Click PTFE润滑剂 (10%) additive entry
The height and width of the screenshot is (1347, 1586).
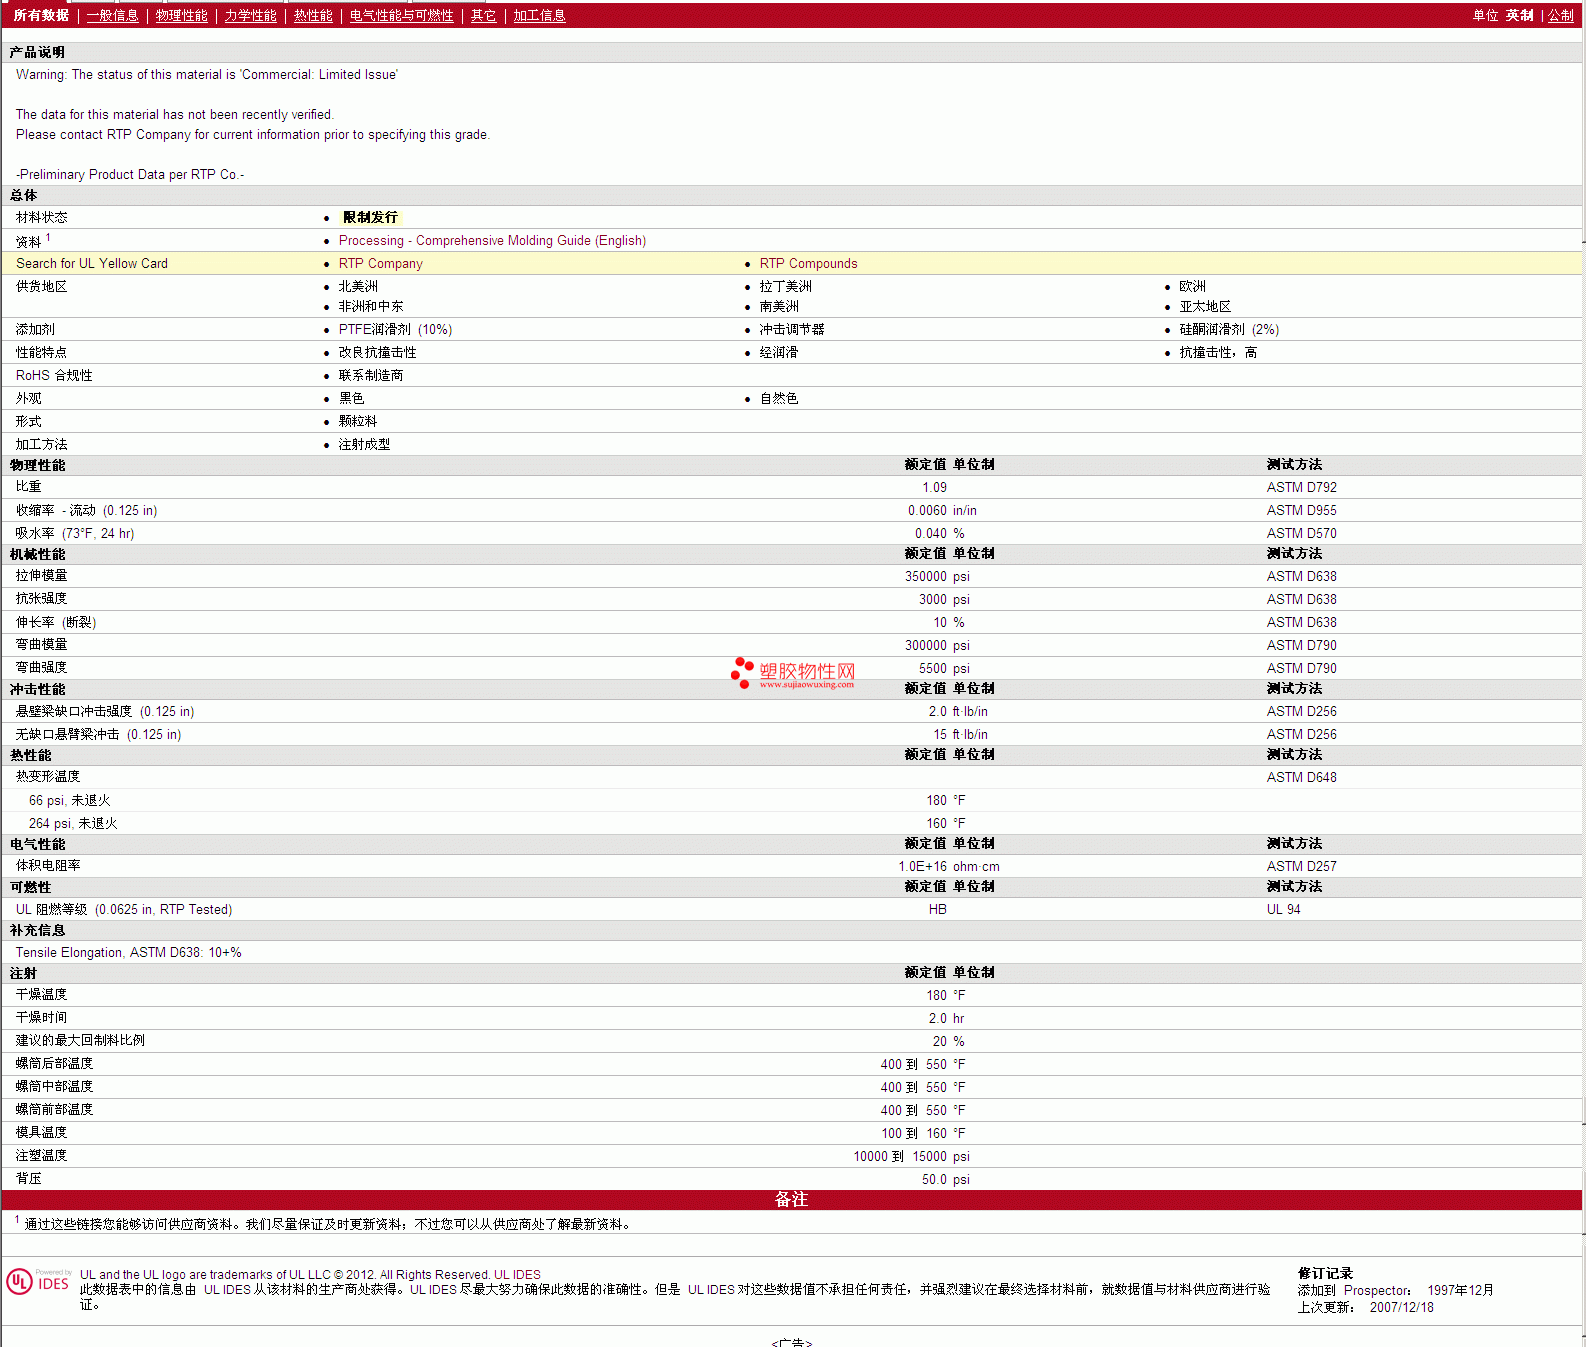pyautogui.click(x=395, y=330)
